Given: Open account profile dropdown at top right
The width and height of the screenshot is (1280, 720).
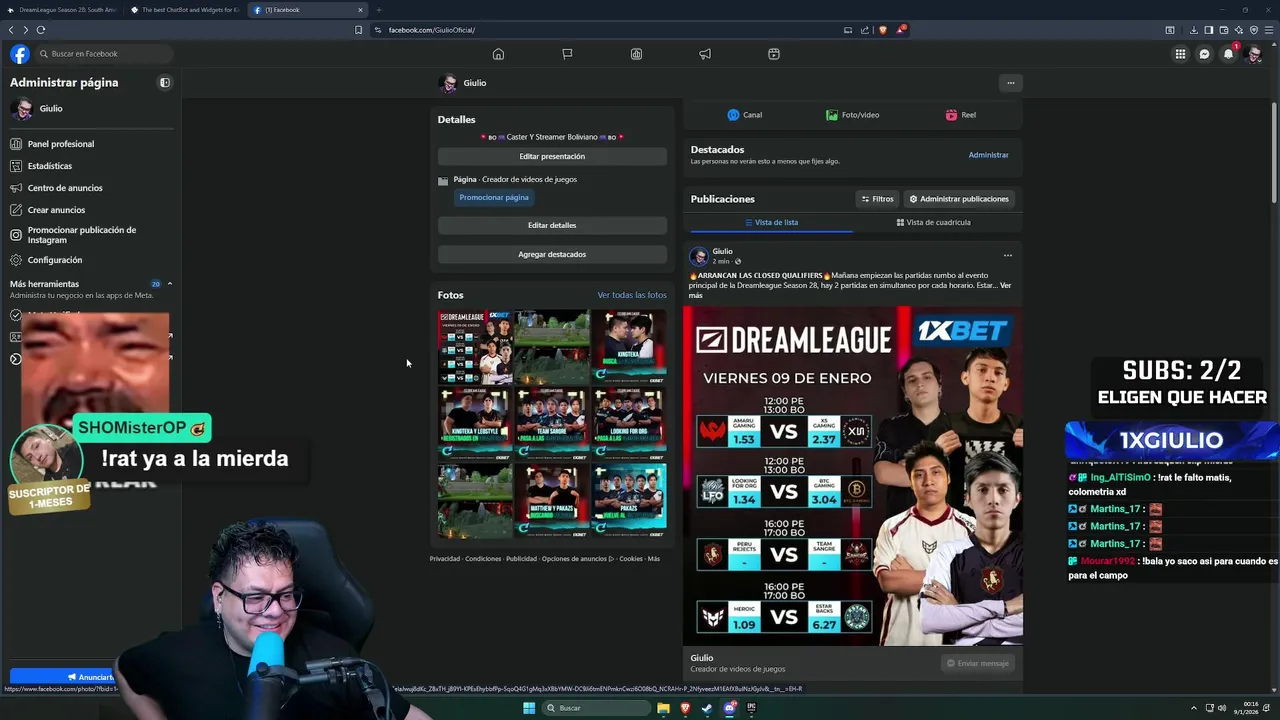Looking at the screenshot, I should pyautogui.click(x=1254, y=54).
